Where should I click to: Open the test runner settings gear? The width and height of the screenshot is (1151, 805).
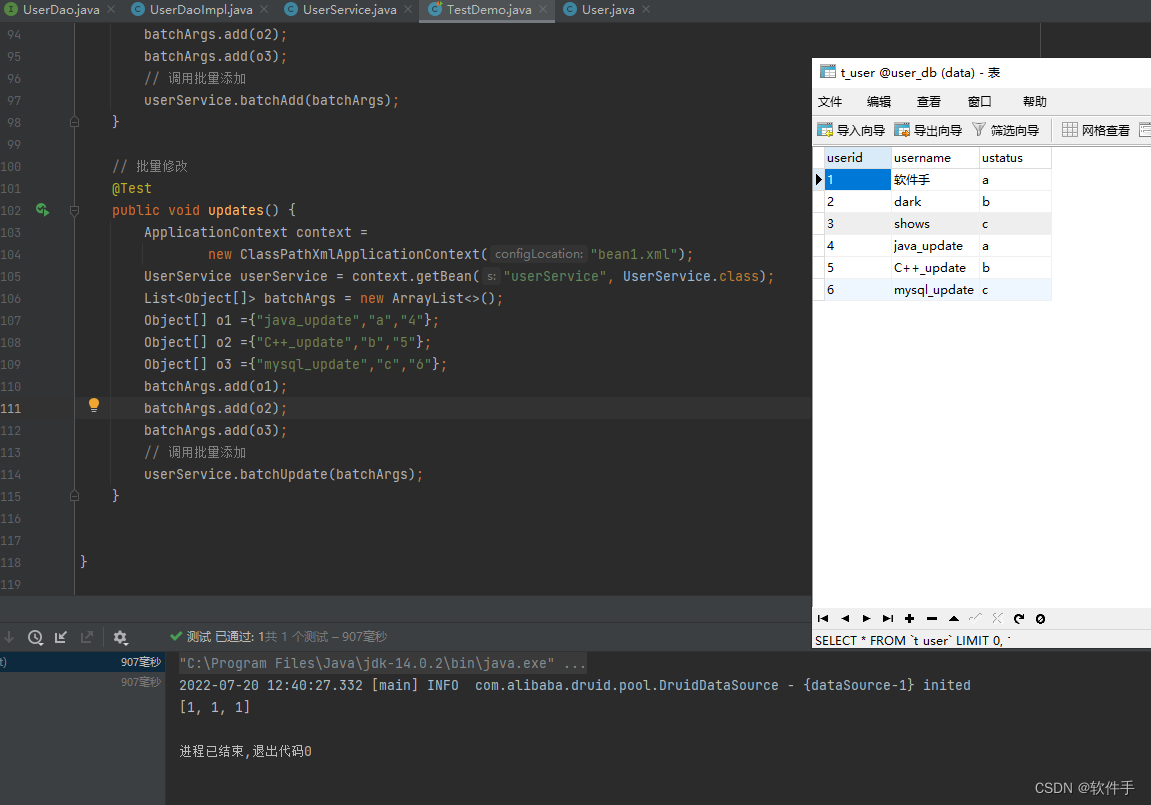pyautogui.click(x=120, y=637)
